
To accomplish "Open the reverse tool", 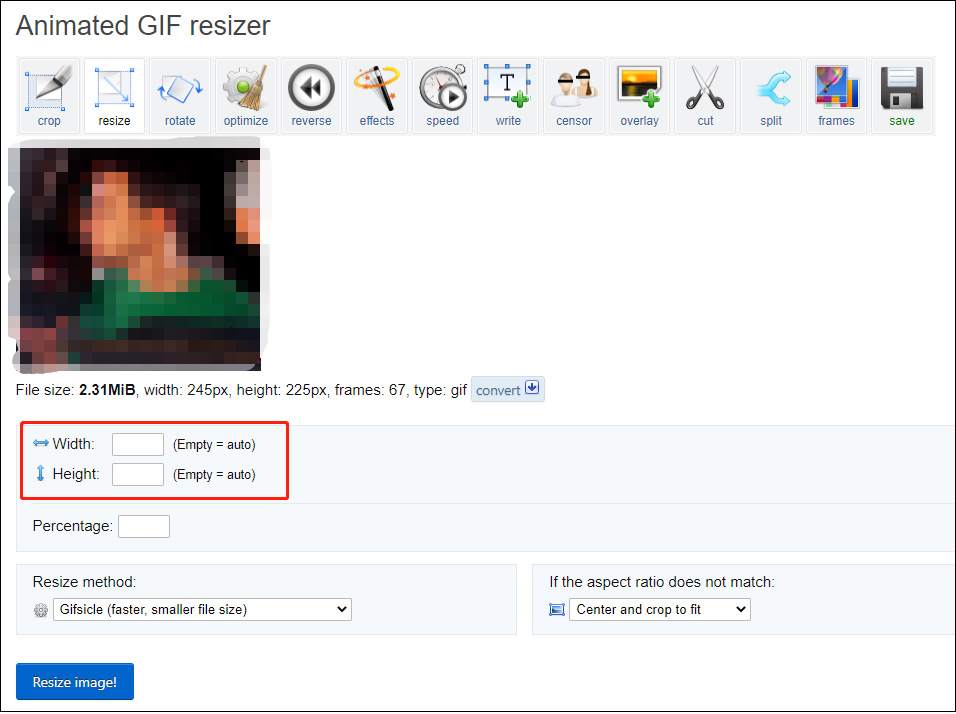I will pos(311,95).
